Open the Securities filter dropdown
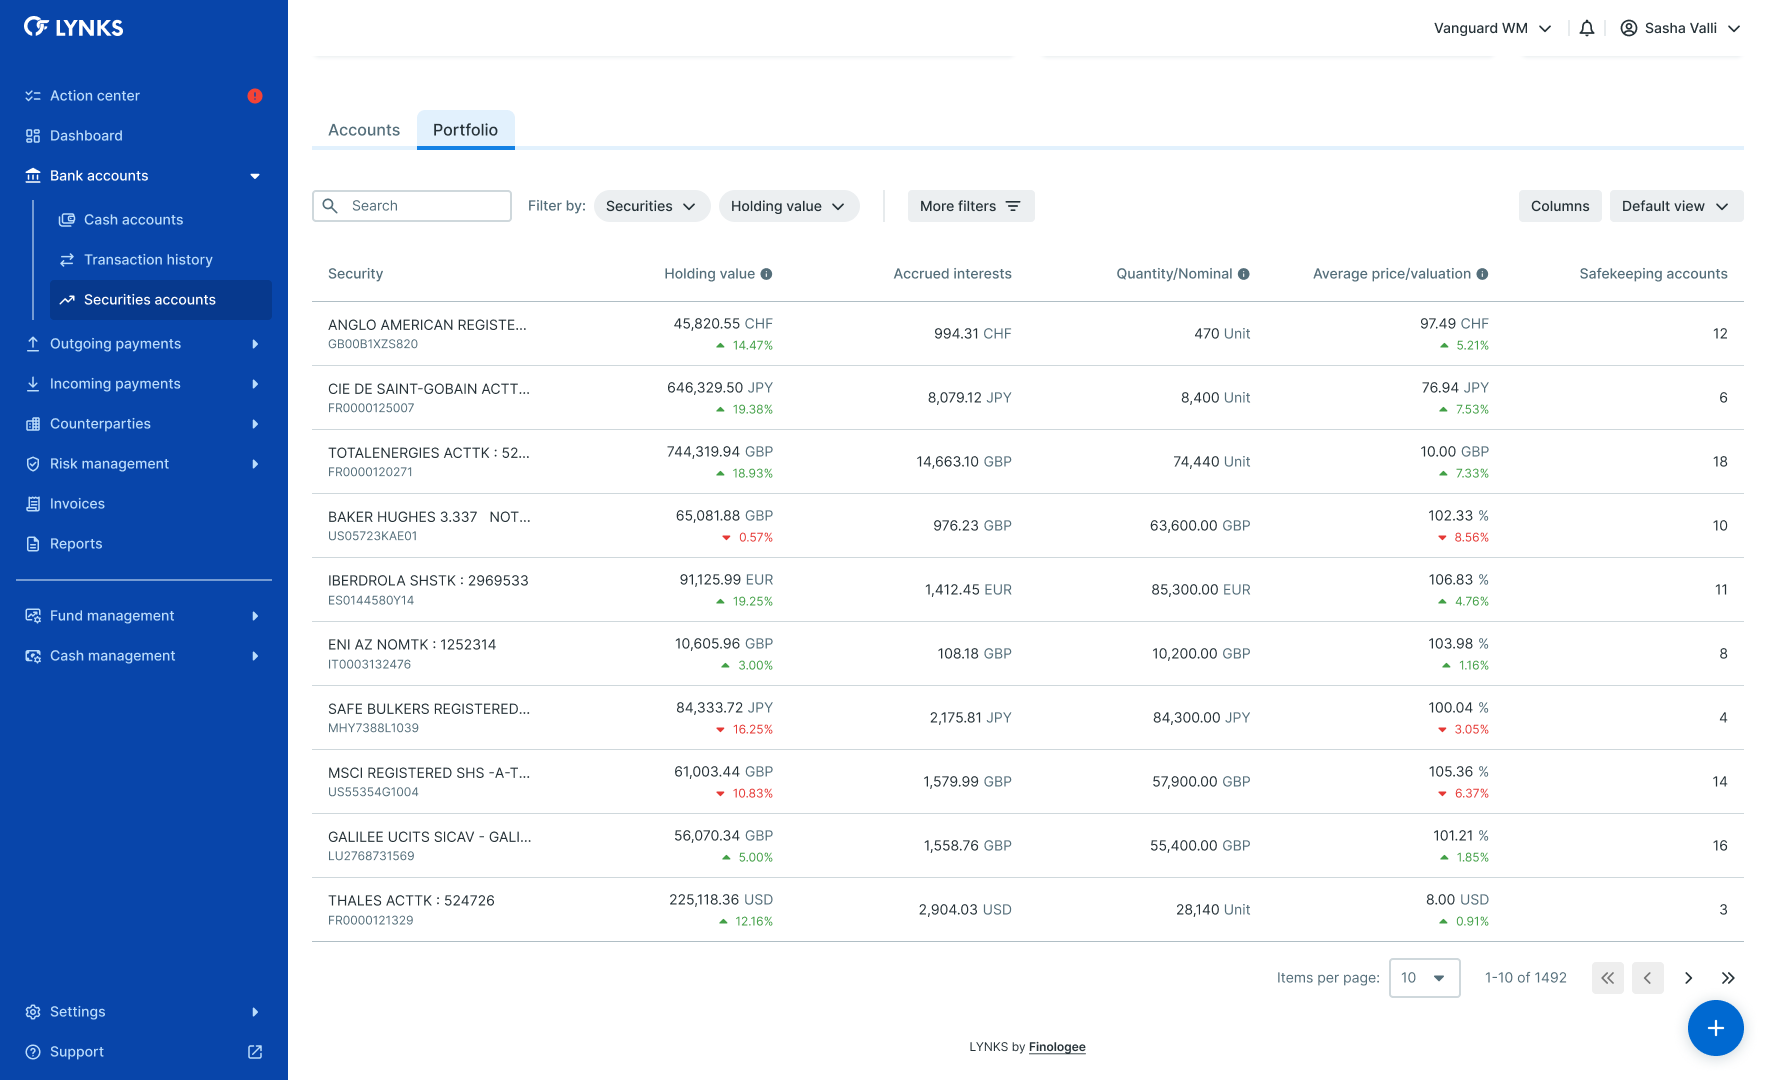The height and width of the screenshot is (1080, 1768). [x=652, y=206]
